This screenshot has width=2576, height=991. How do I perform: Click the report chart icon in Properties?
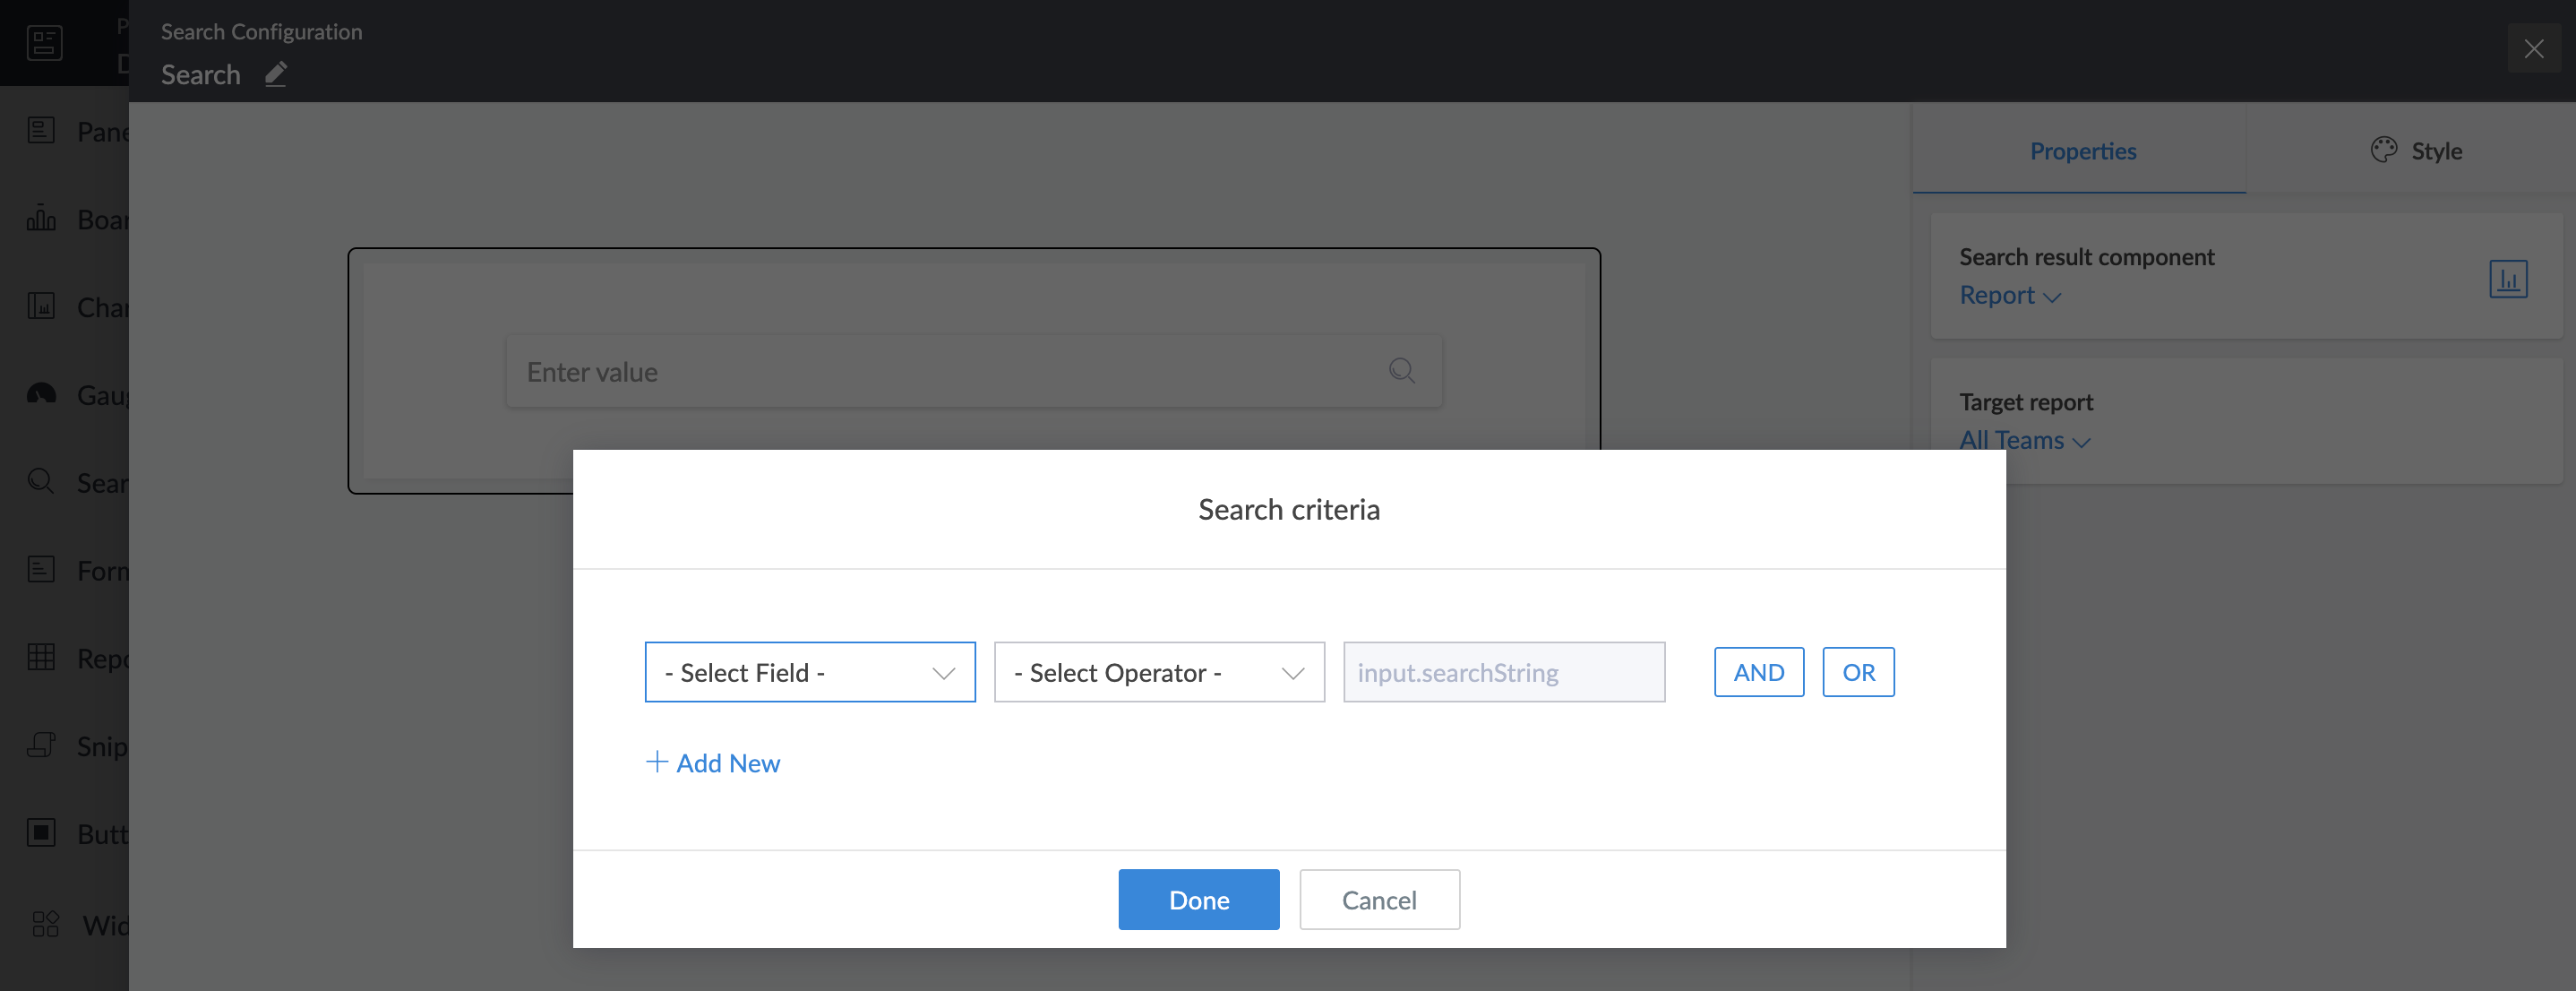click(x=2507, y=279)
